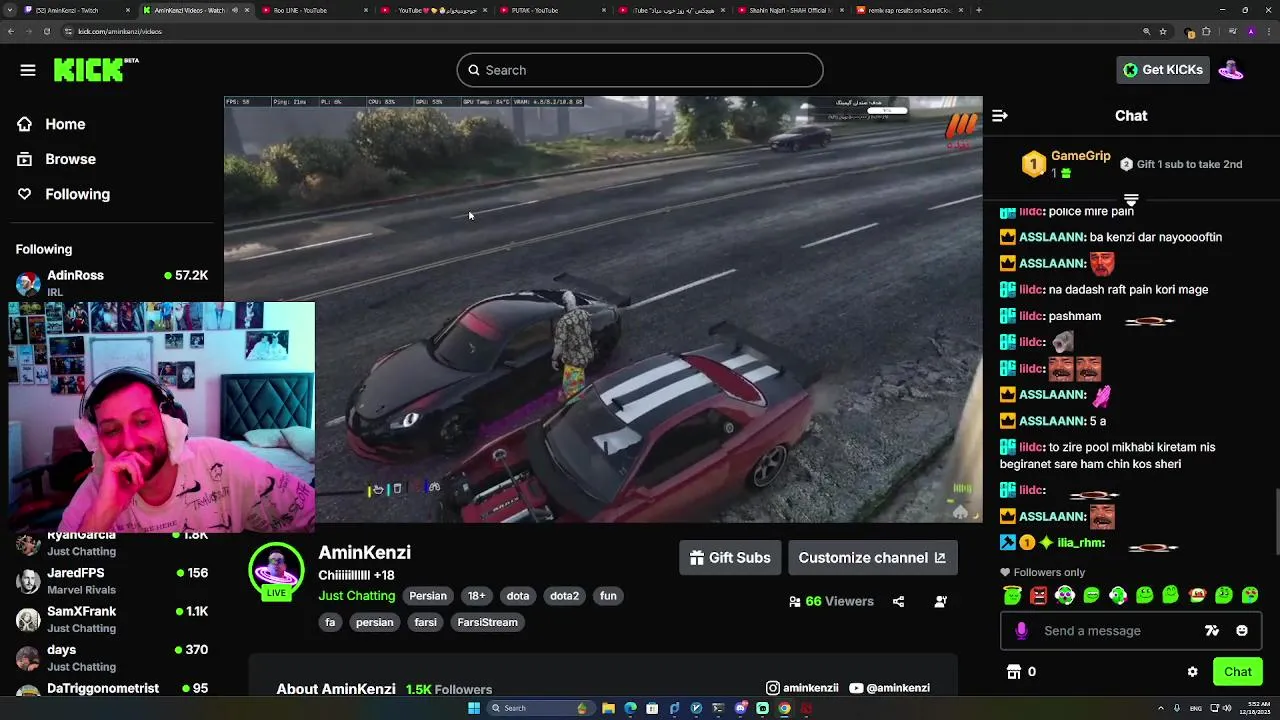Open the AdinRoss channel in Following
The image size is (1280, 720).
click(x=112, y=283)
